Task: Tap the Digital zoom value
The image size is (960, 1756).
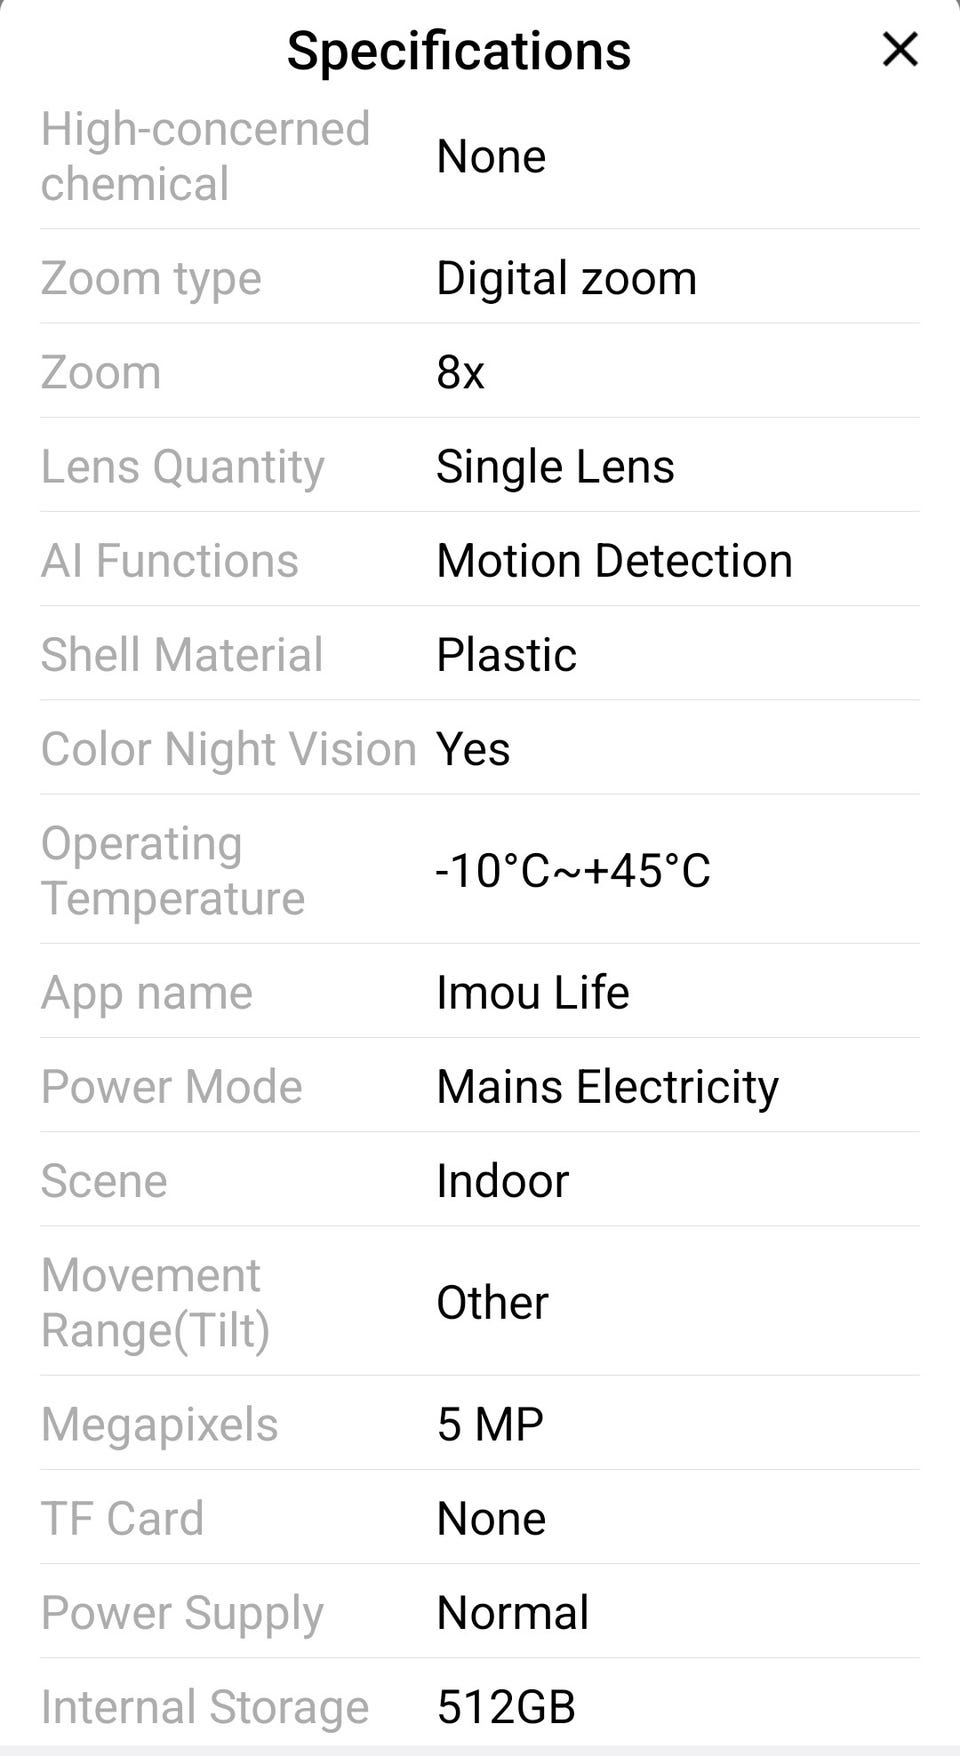Action: point(566,278)
